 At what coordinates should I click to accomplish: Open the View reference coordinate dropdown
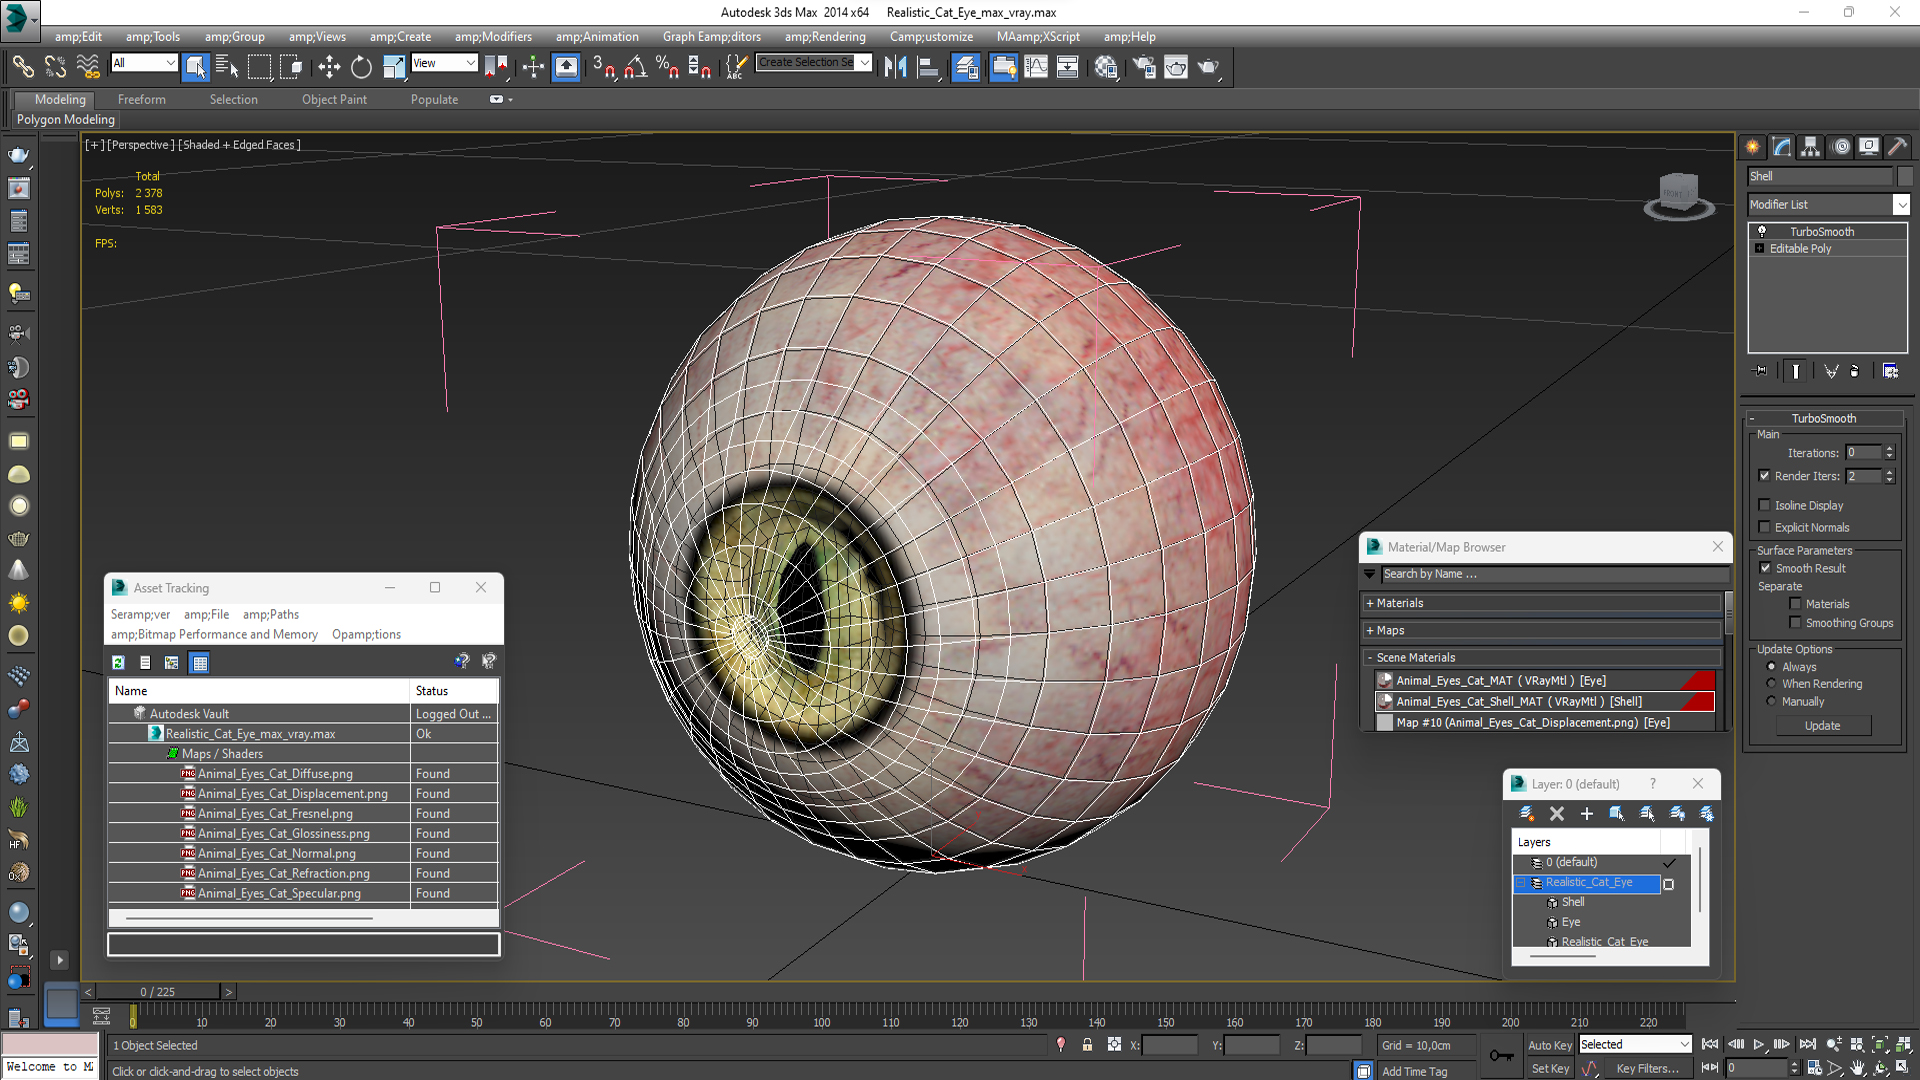click(x=444, y=63)
